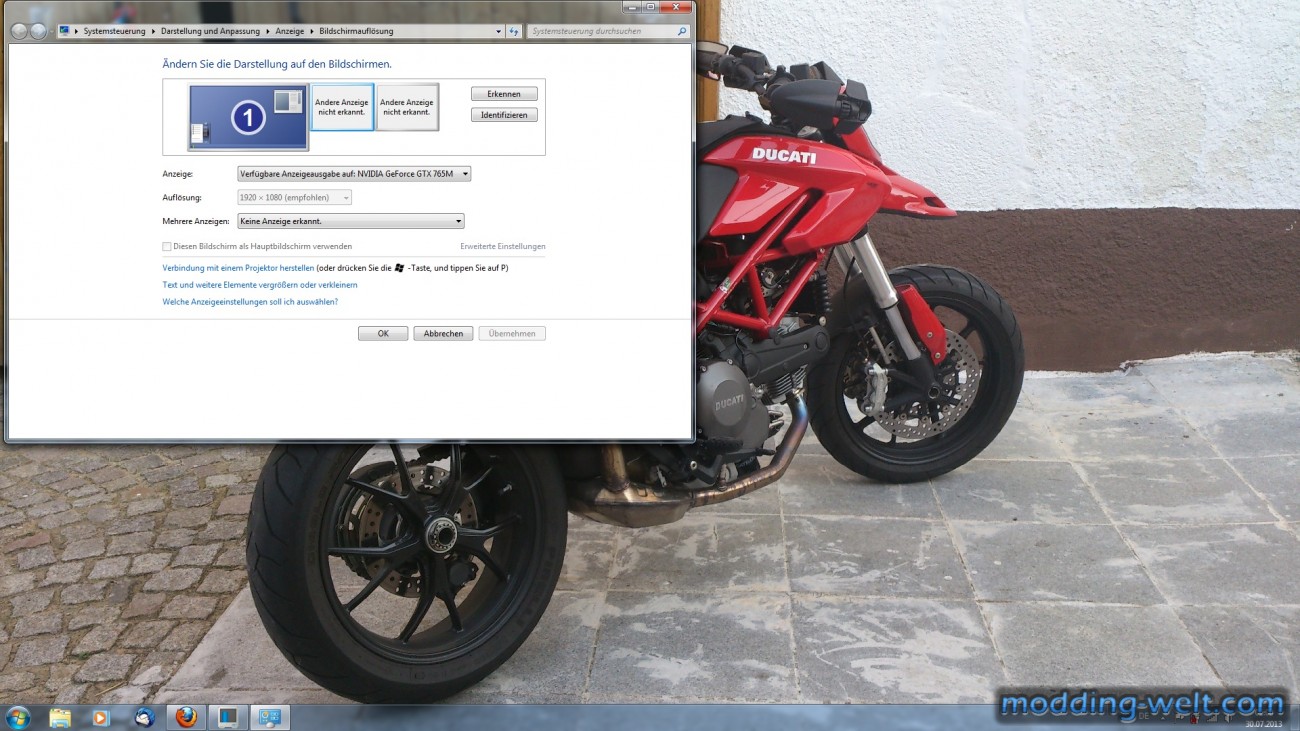Open the Auflösung resolution dropdown
This screenshot has width=1300, height=731.
295,198
